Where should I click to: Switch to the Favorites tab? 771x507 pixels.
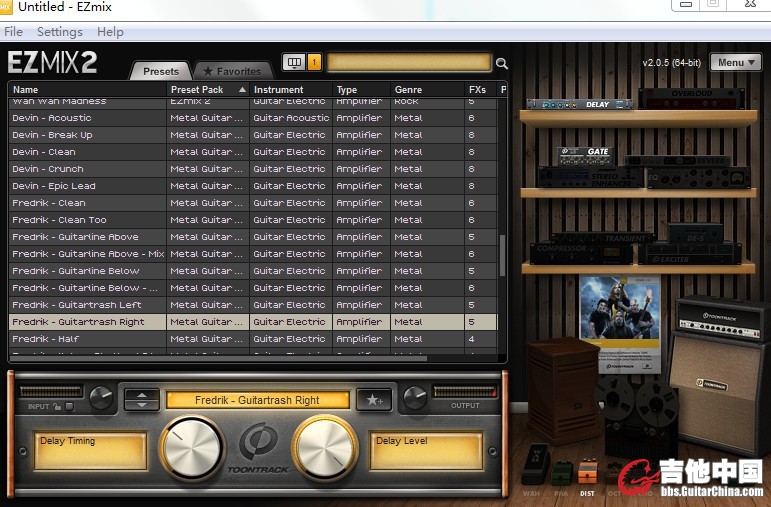[x=233, y=71]
